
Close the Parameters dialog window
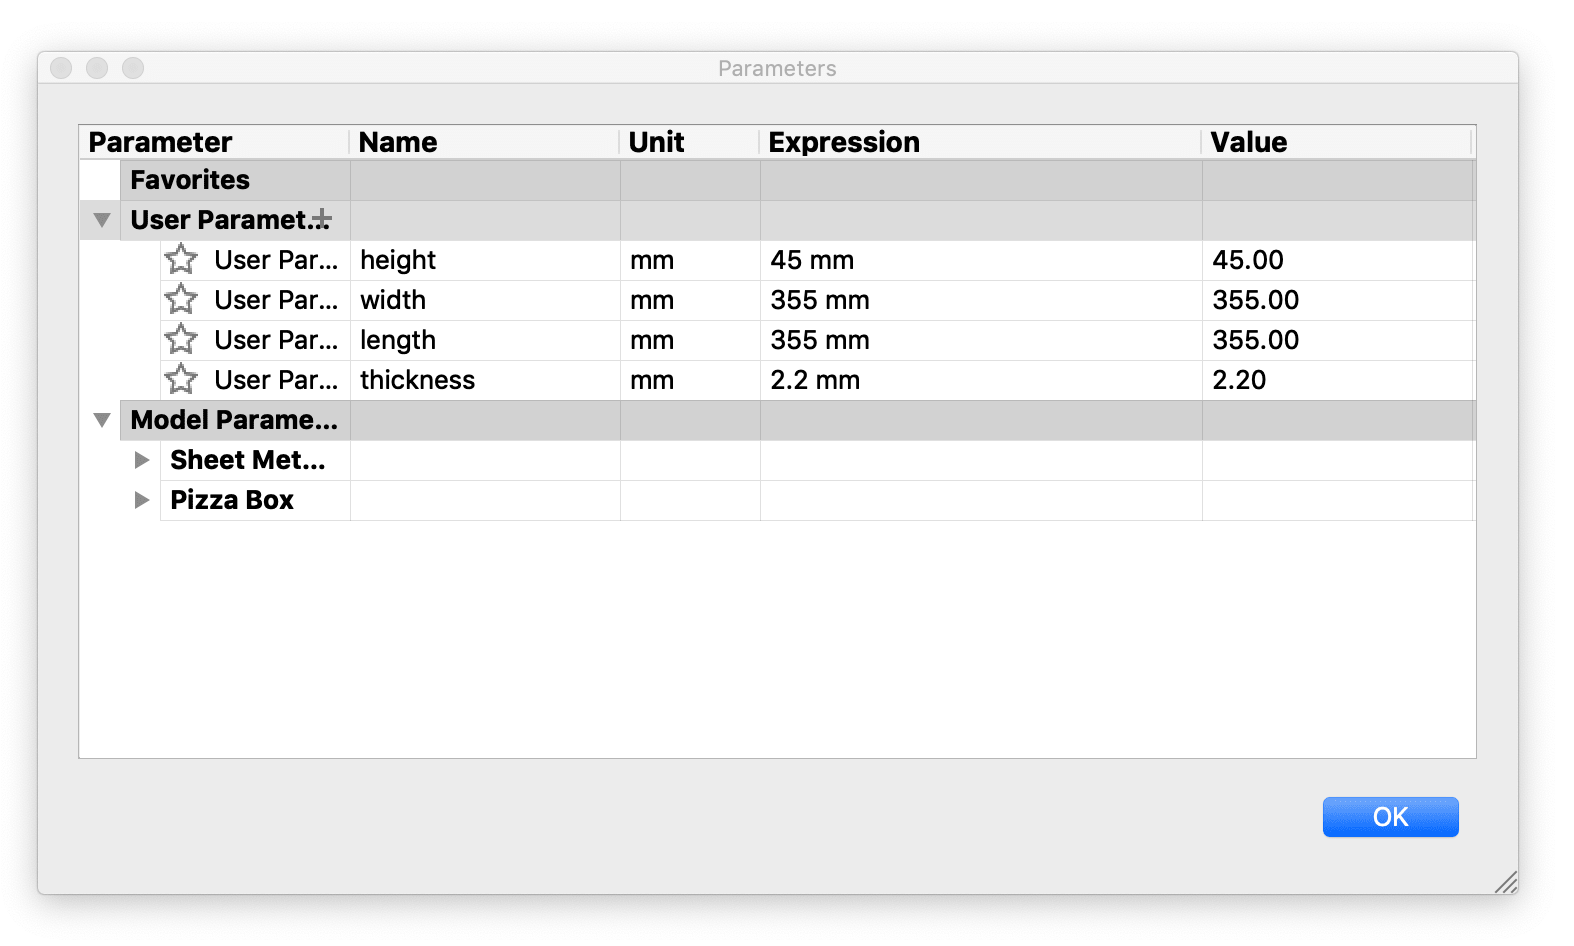pyautogui.click(x=61, y=68)
